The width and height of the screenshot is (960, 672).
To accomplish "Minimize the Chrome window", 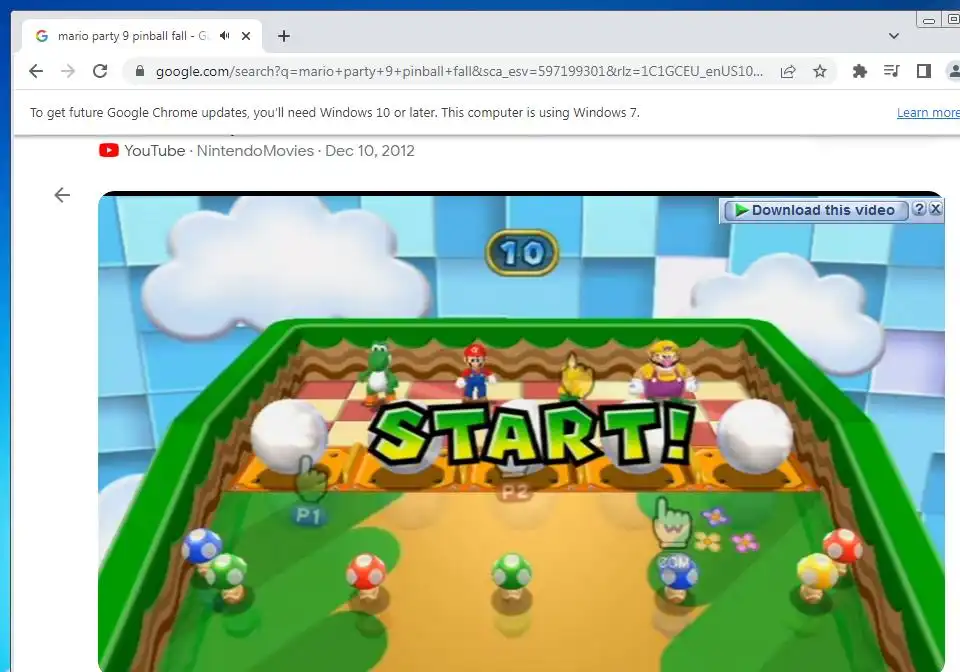I will pos(929,20).
